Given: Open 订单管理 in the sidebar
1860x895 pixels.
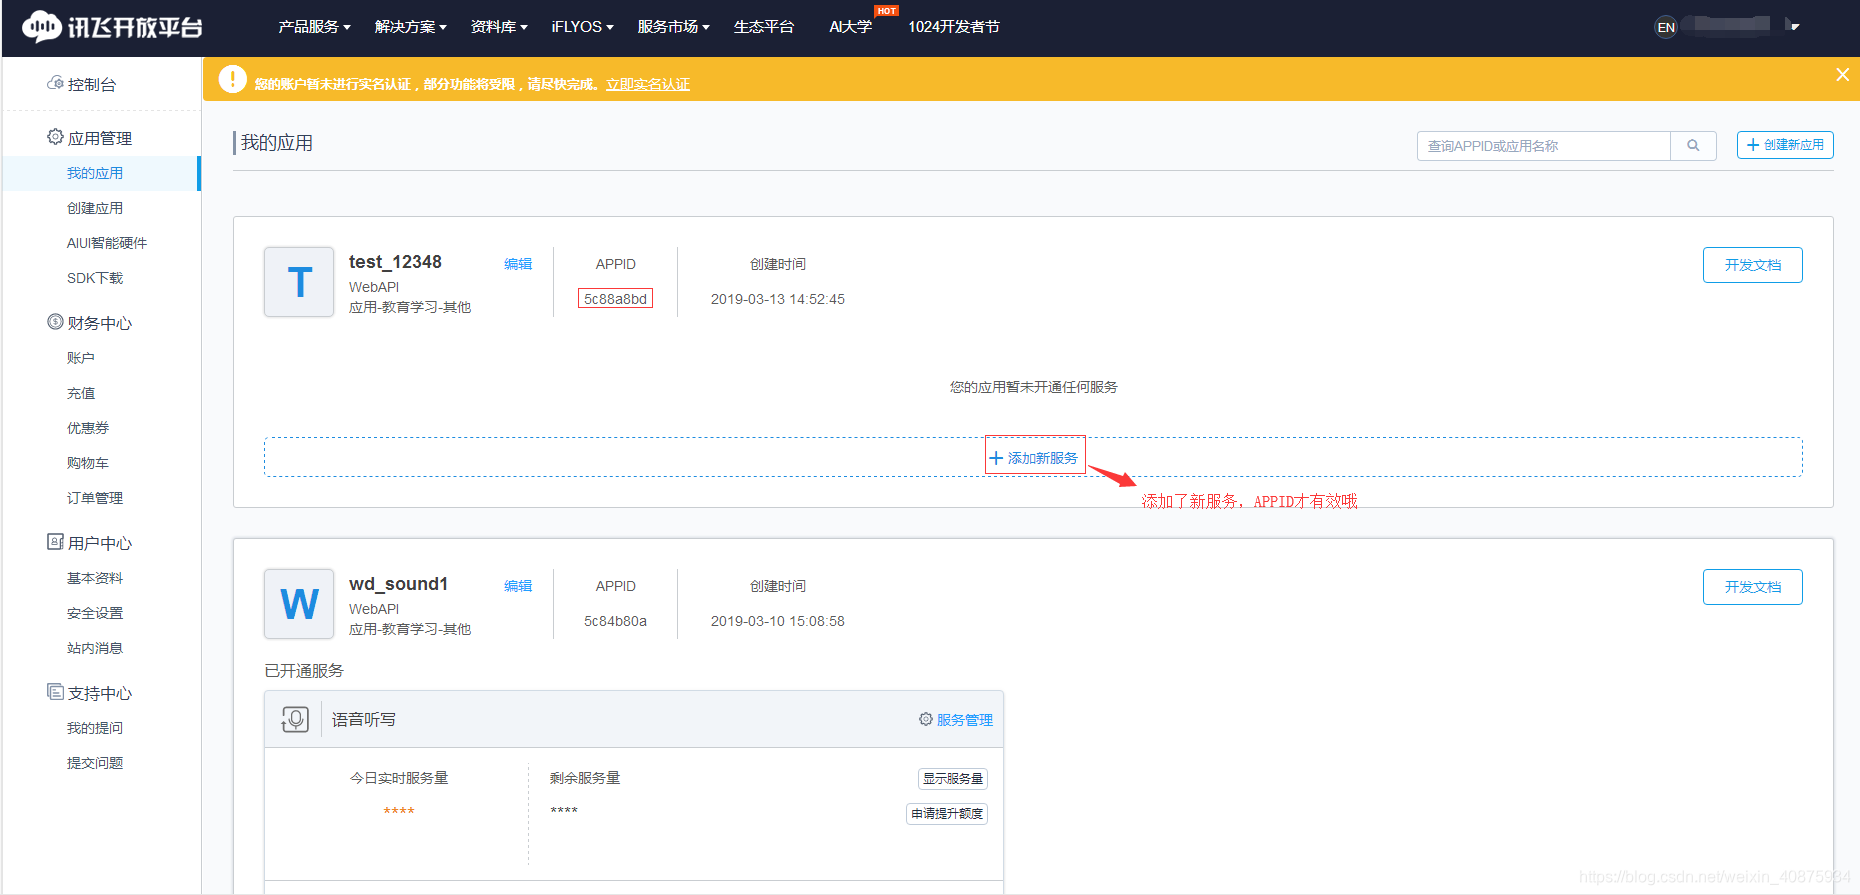Looking at the screenshot, I should [x=95, y=498].
